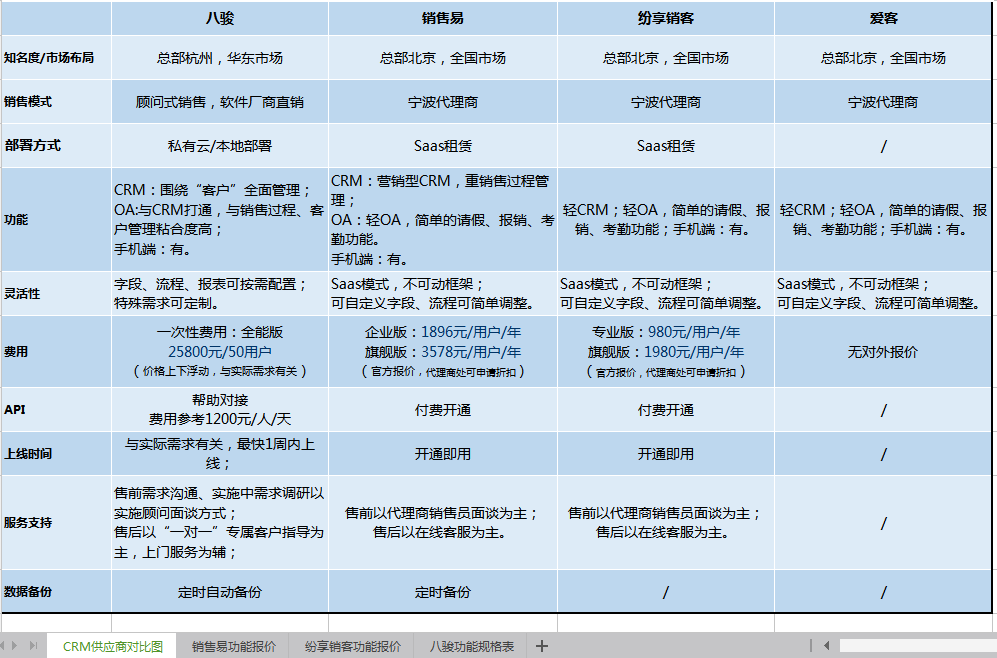Select 纷享销客's slash cell in 数据备份 row

(x=666, y=591)
